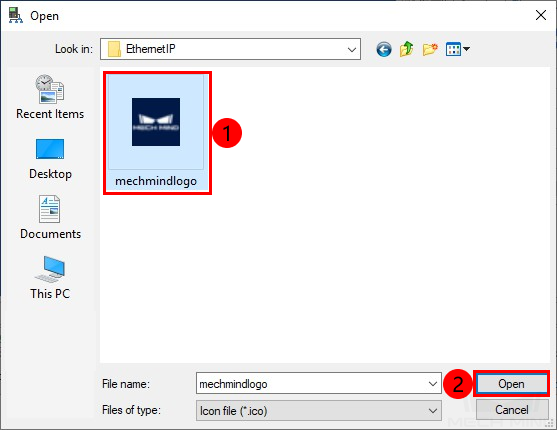This screenshot has height=430, width=557.
Task: Go to Desktop location in sidebar
Action: click(50, 159)
